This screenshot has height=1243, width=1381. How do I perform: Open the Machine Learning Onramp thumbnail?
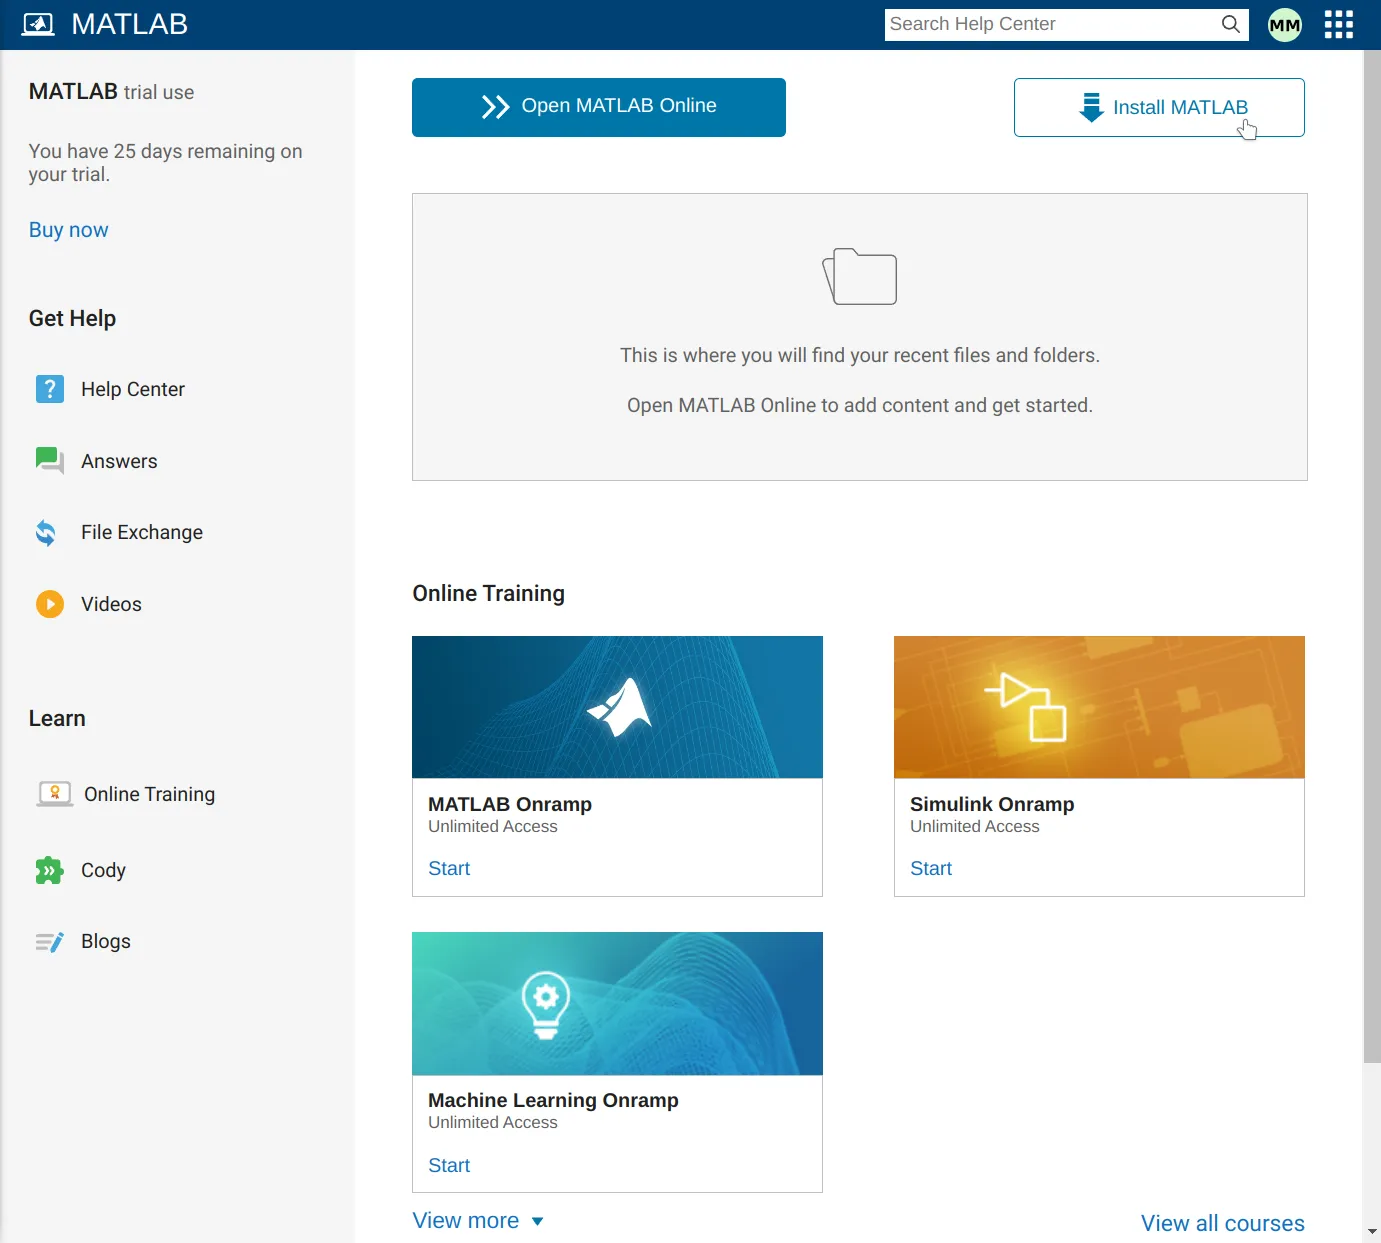coord(617,1004)
